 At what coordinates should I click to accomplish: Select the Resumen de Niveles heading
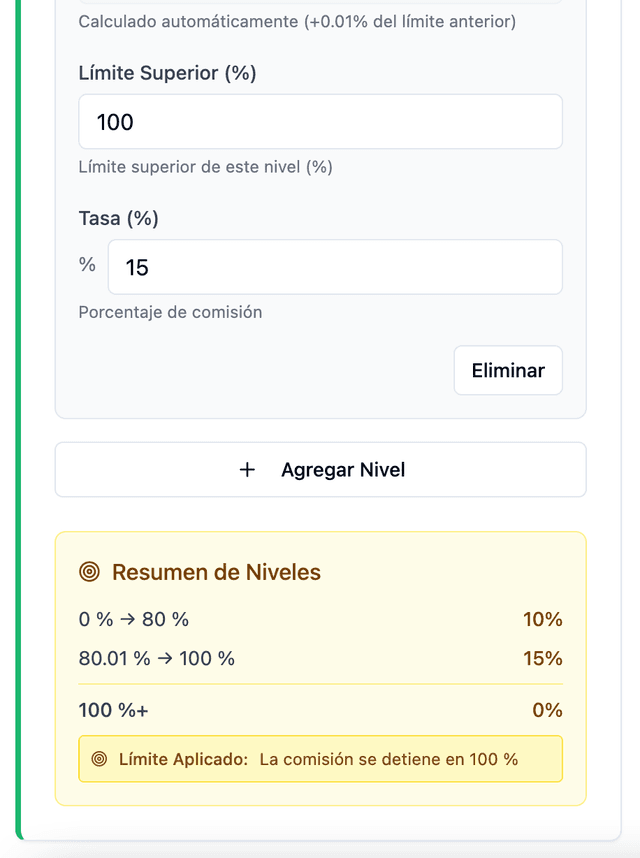coord(216,572)
